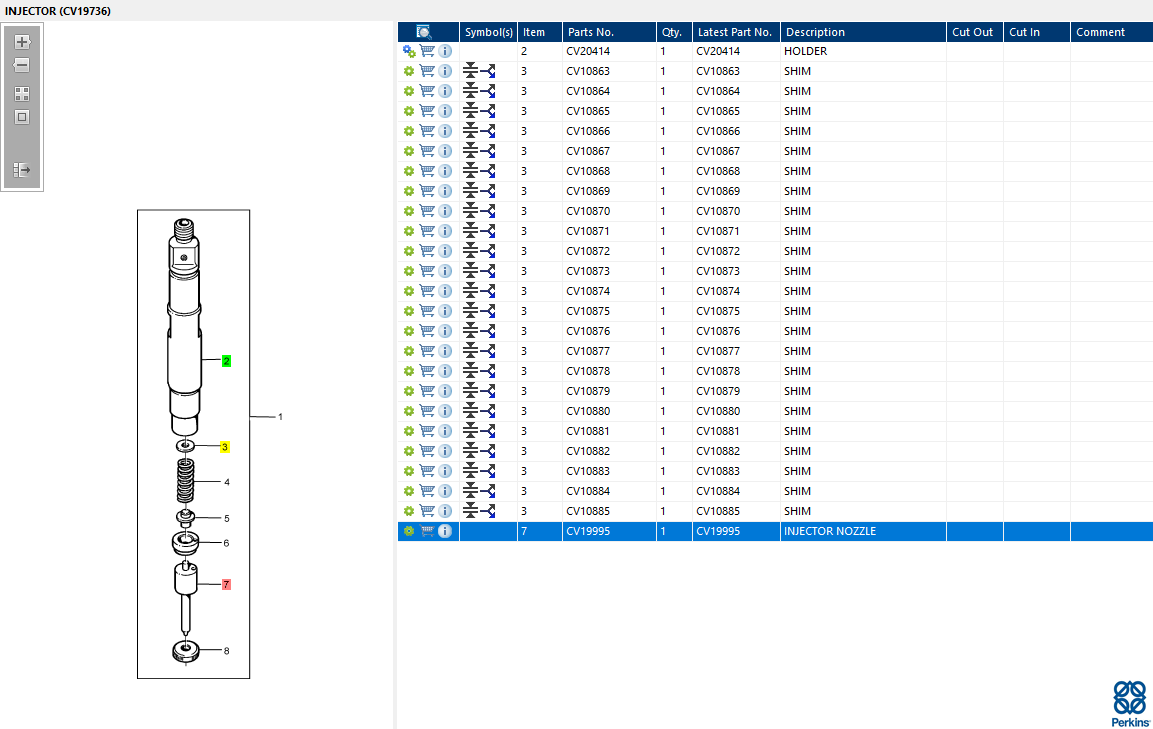Click callout 6 on the diagram
Image resolution: width=1153 pixels, height=729 pixels.
(x=226, y=543)
